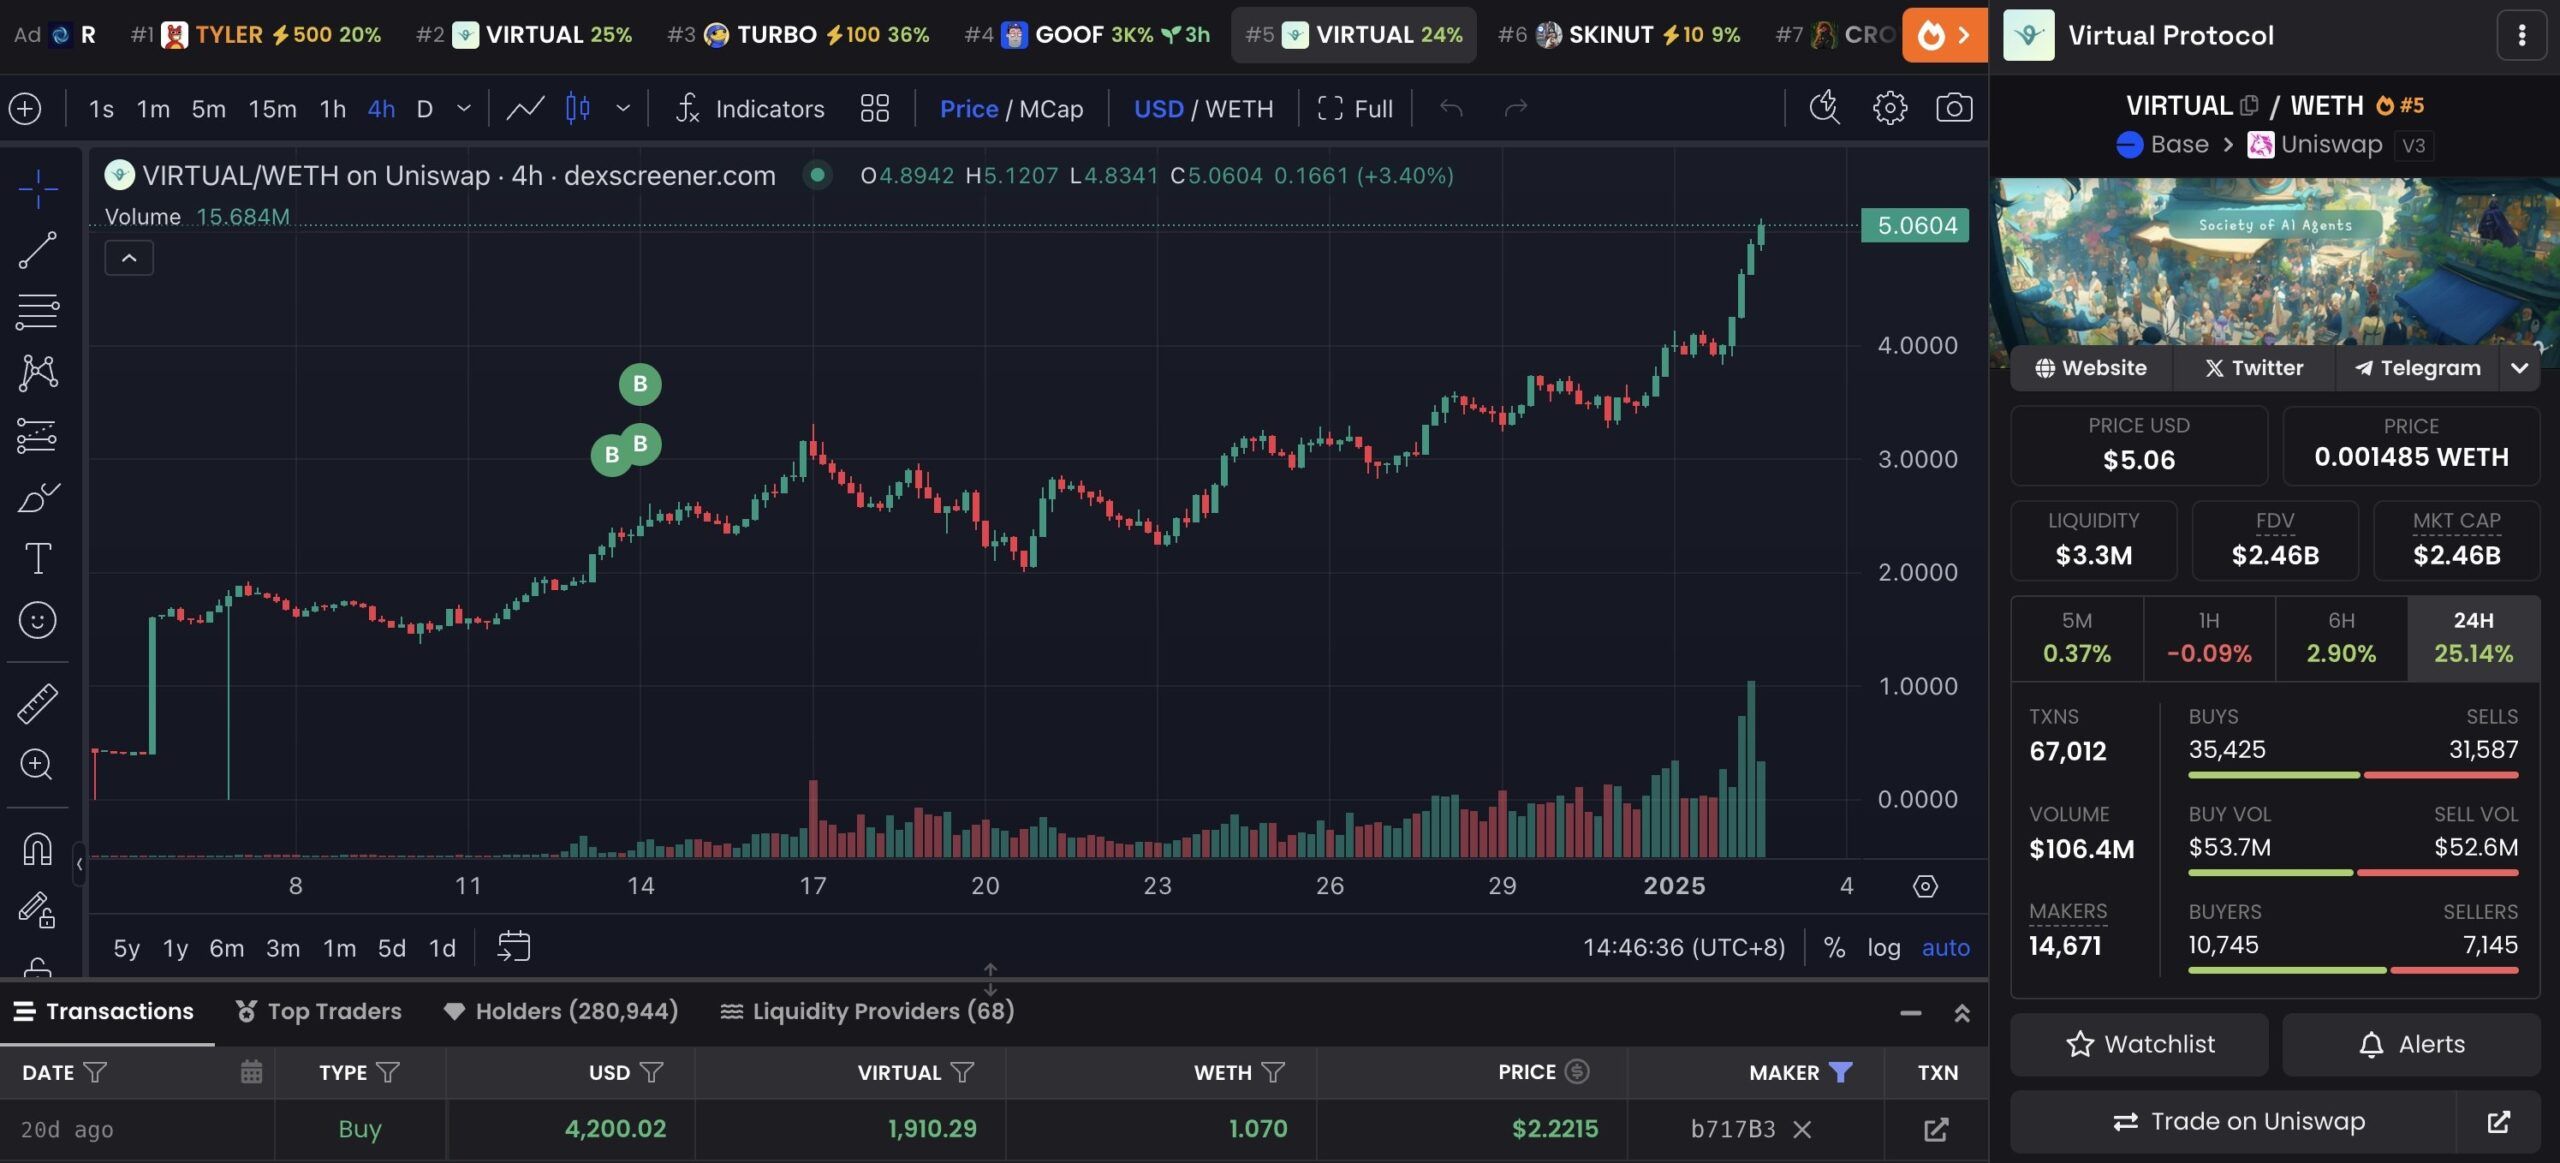Open the multi-chart grid layout icon
Screen dimensions: 2560x1163
tap(874, 108)
